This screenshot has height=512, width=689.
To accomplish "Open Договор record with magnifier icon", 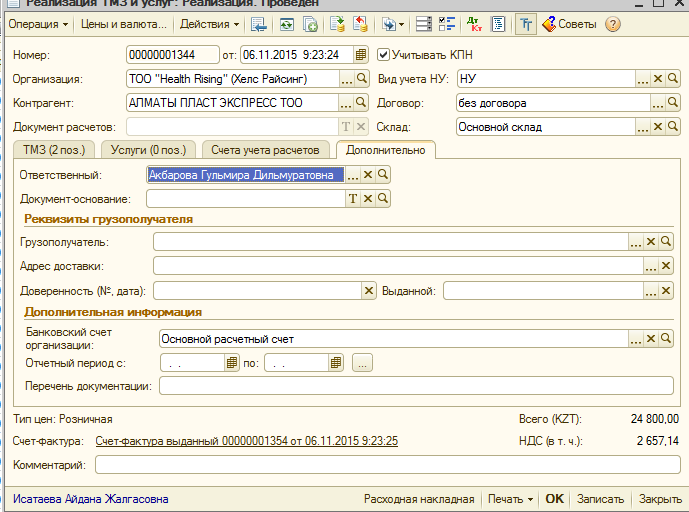I will (673, 103).
